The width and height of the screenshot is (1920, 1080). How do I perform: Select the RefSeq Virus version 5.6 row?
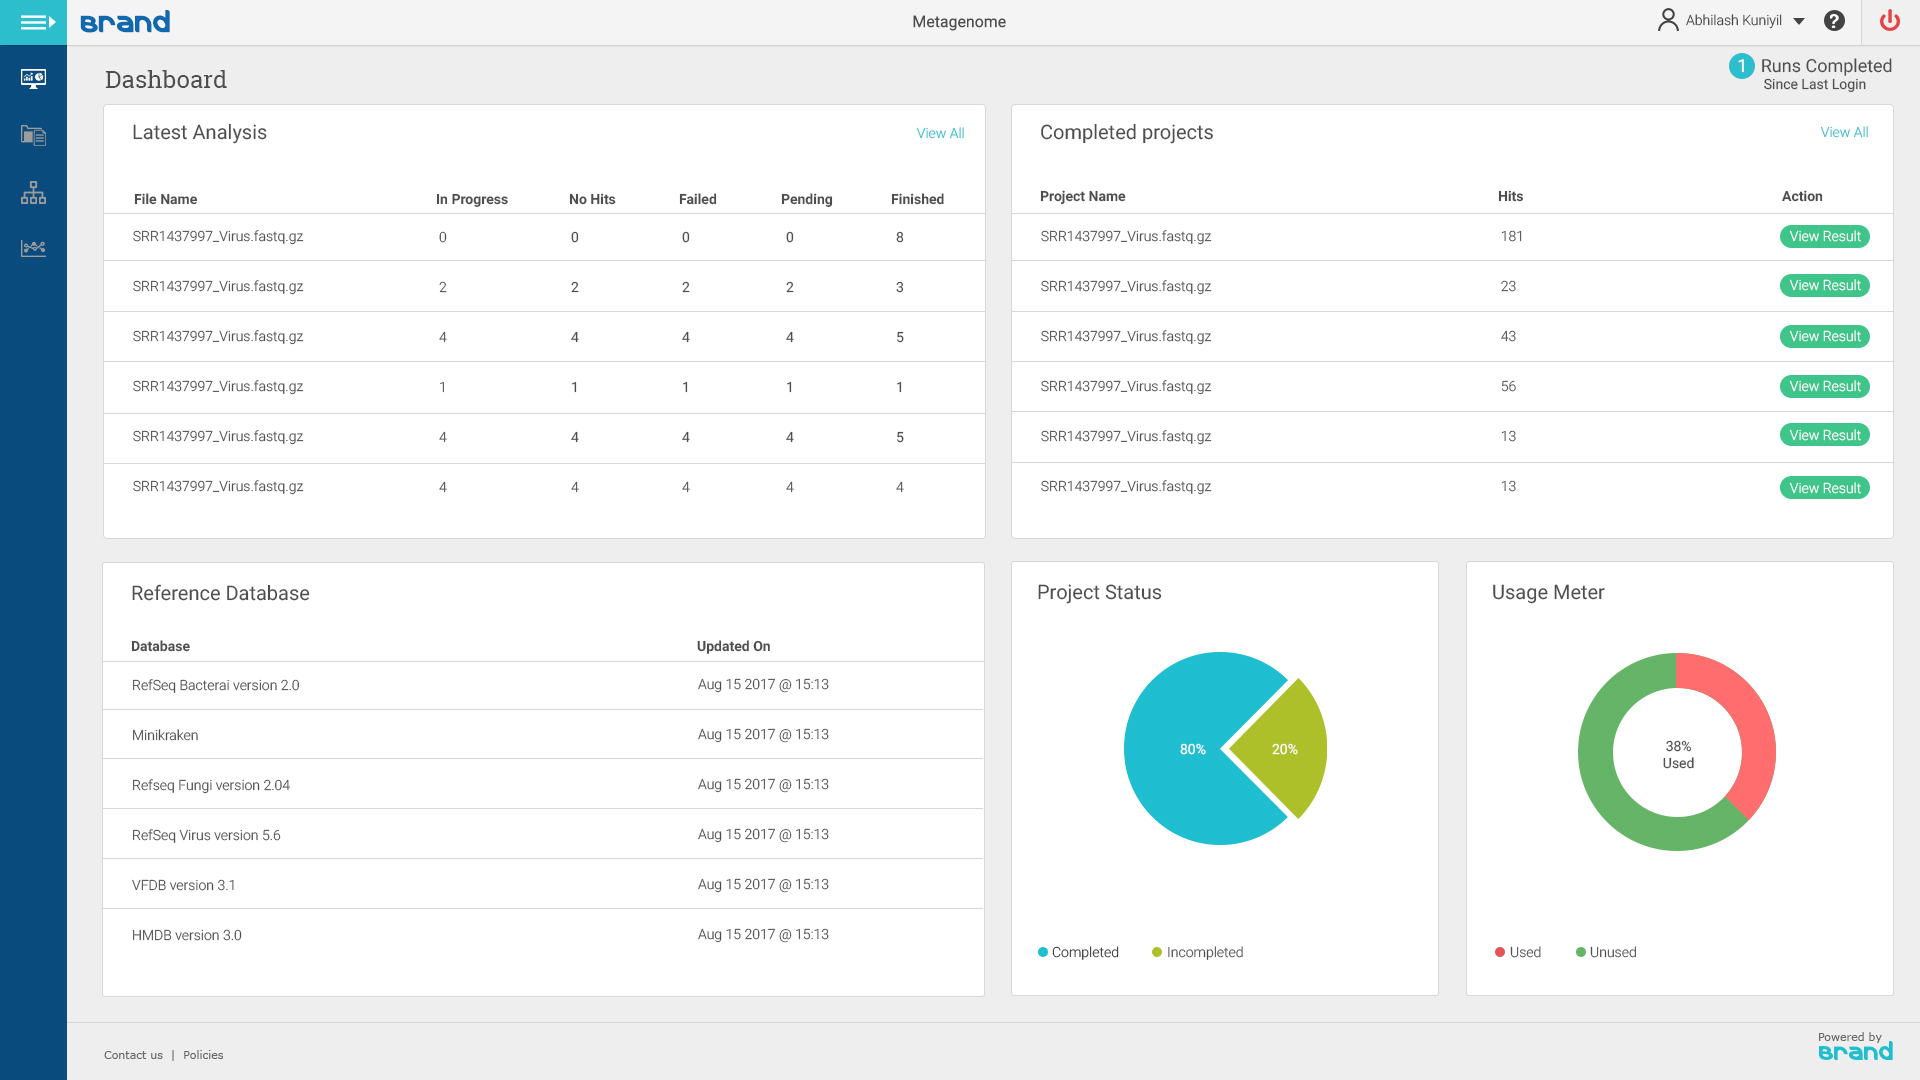click(x=206, y=835)
